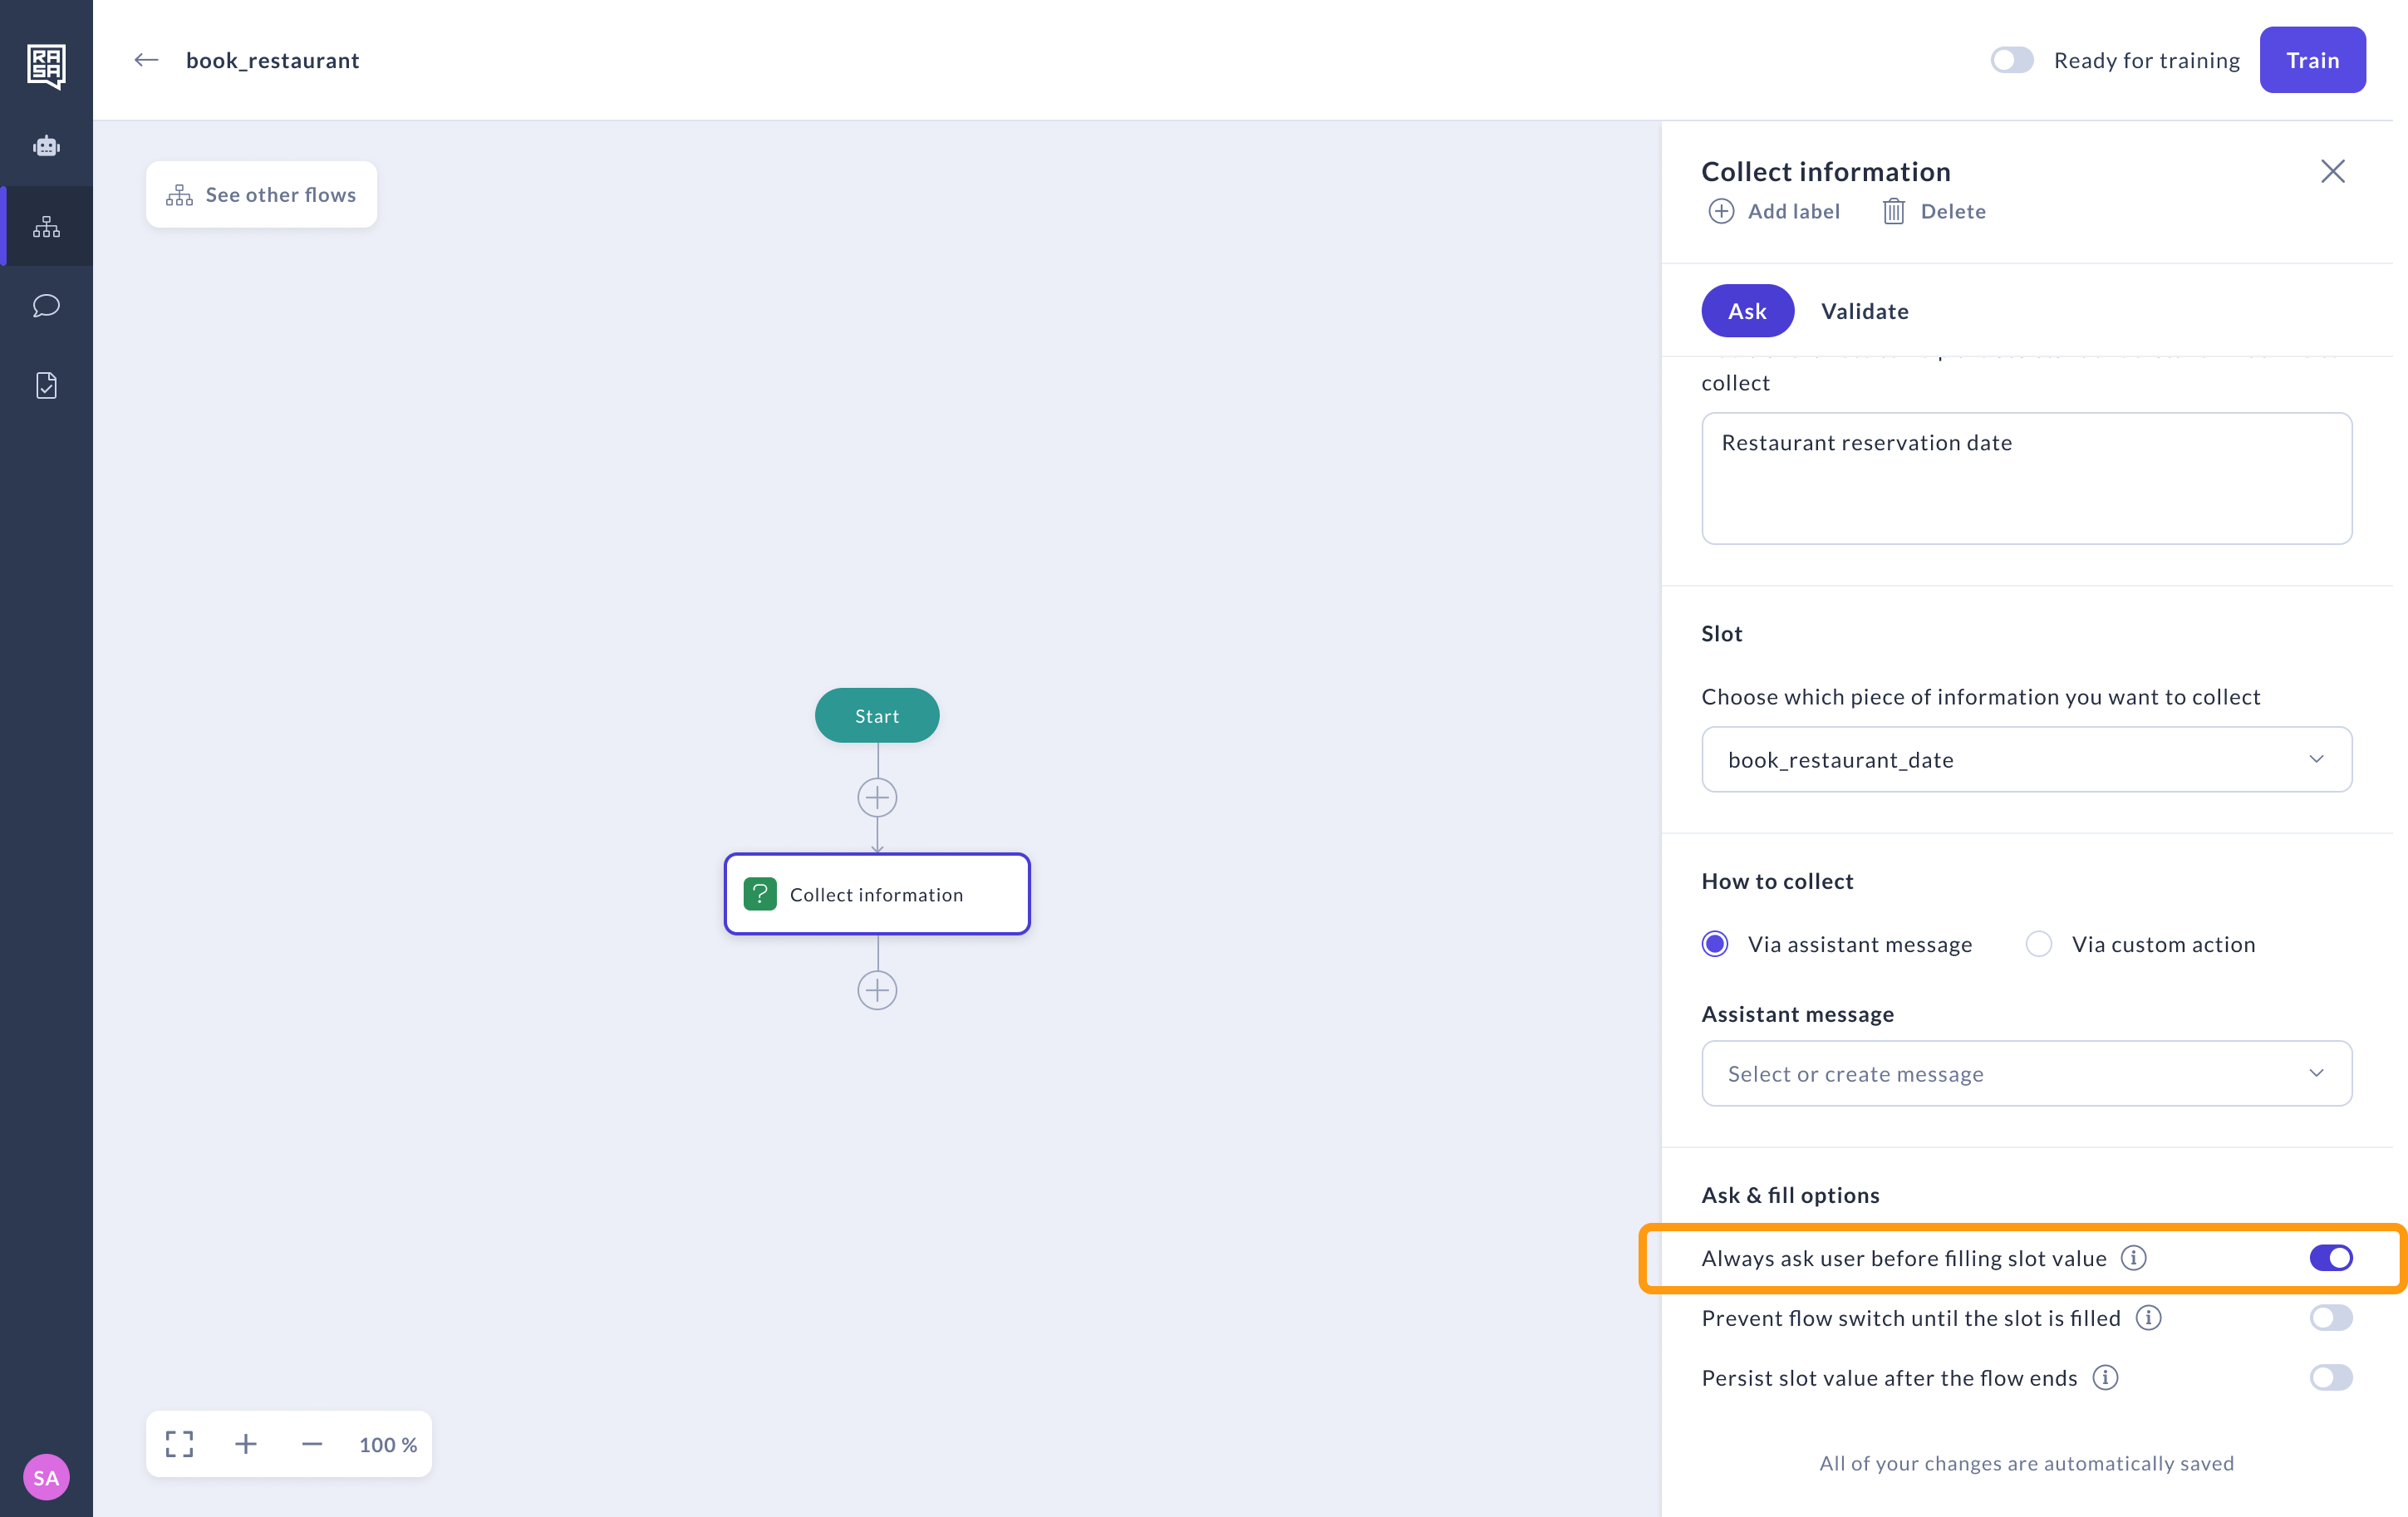
Task: Click the Delete trash icon in panel
Action: (x=1893, y=211)
